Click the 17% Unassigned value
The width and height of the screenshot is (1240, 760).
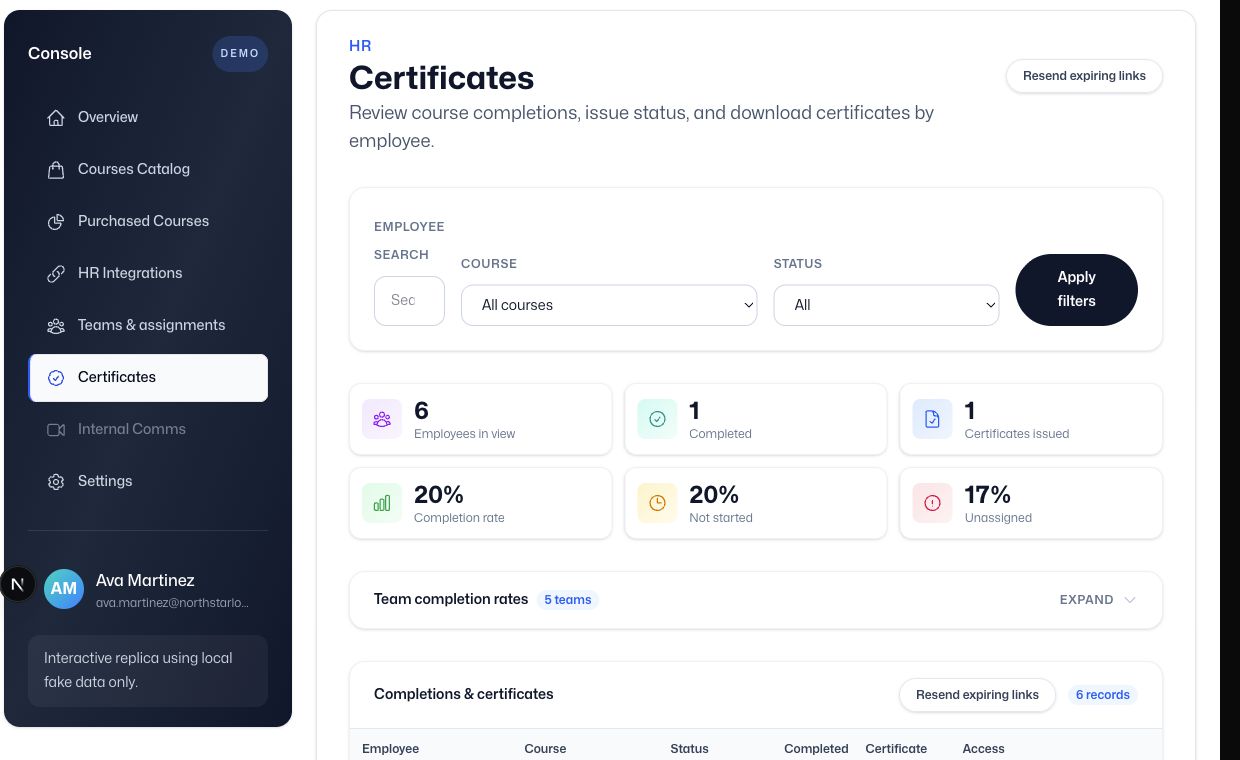tap(987, 494)
